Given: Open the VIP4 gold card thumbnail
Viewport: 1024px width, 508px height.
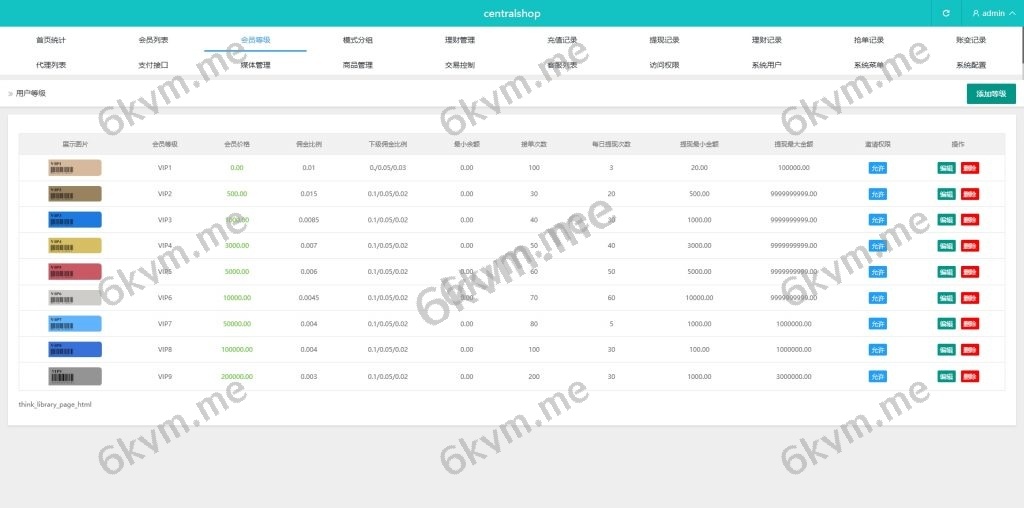Looking at the screenshot, I should (75, 246).
